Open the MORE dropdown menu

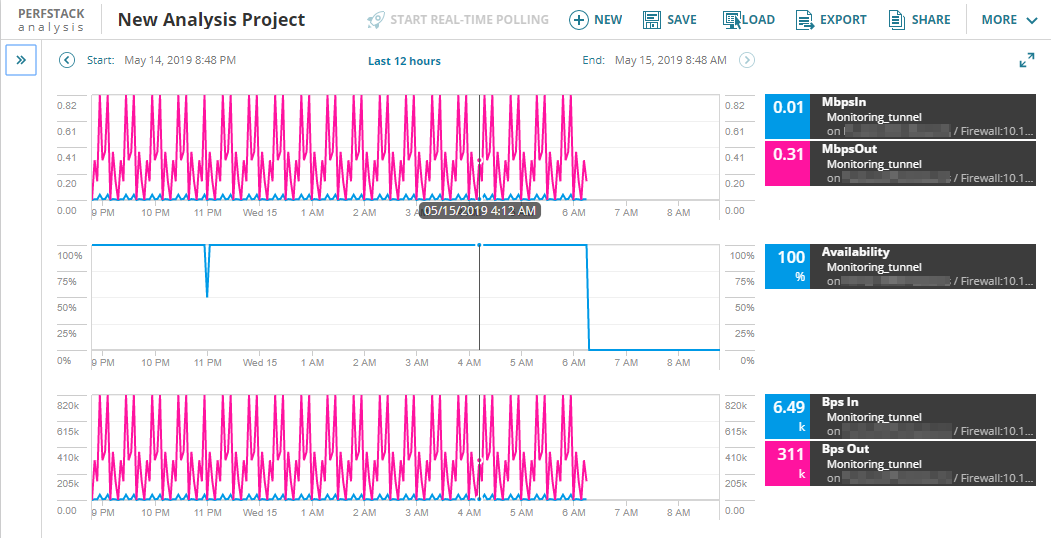1012,20
